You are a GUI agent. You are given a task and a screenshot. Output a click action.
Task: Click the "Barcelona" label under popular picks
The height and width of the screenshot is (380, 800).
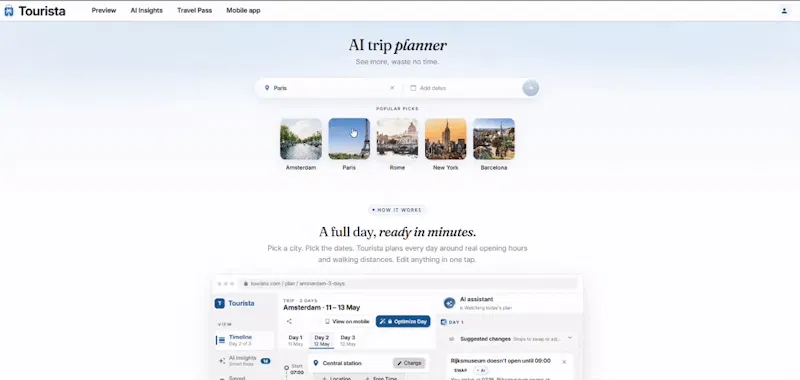[x=494, y=168]
